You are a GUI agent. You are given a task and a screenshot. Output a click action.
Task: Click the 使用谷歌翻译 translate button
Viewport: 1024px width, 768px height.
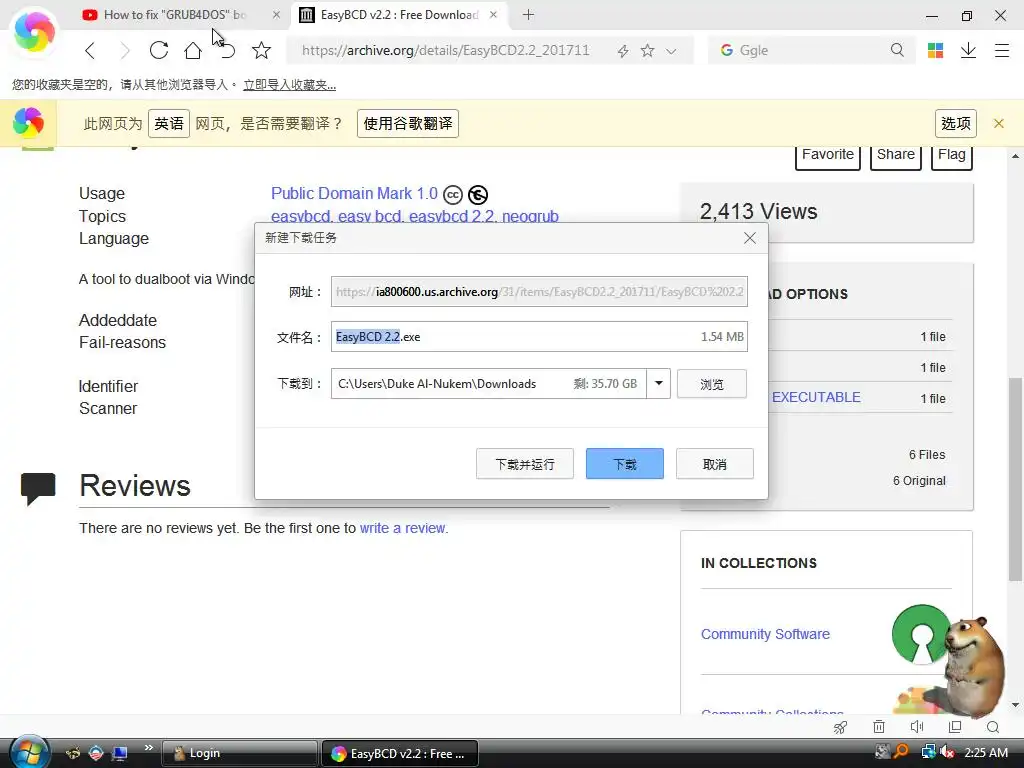coord(408,123)
